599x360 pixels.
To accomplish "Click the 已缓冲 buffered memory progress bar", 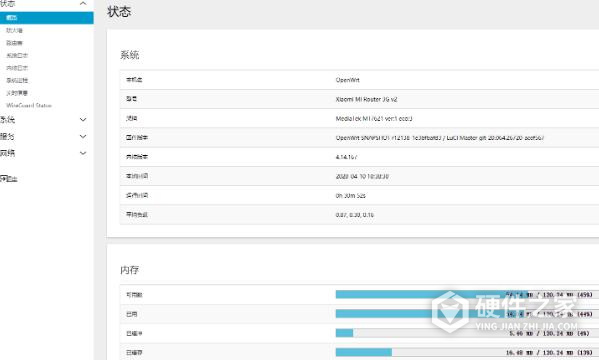I will [x=467, y=333].
